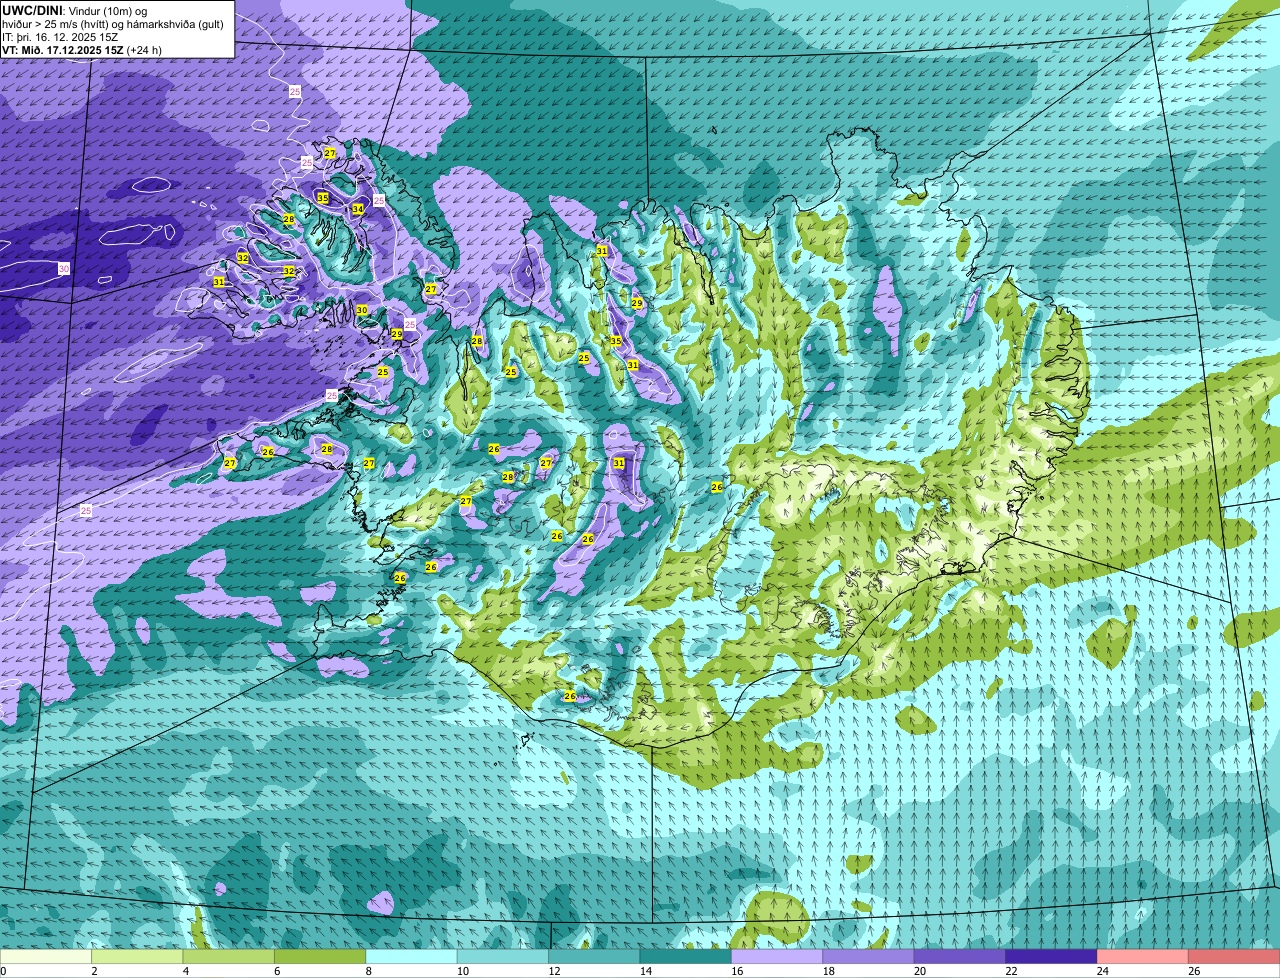Image resolution: width=1280 pixels, height=978 pixels.
Task: Click the legend swatch above 26 m/s
Action: [1235, 956]
